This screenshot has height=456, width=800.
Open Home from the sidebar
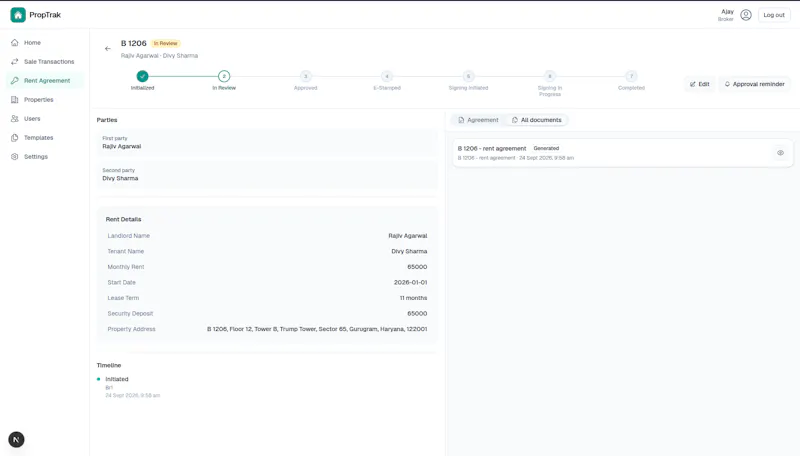(x=44, y=43)
